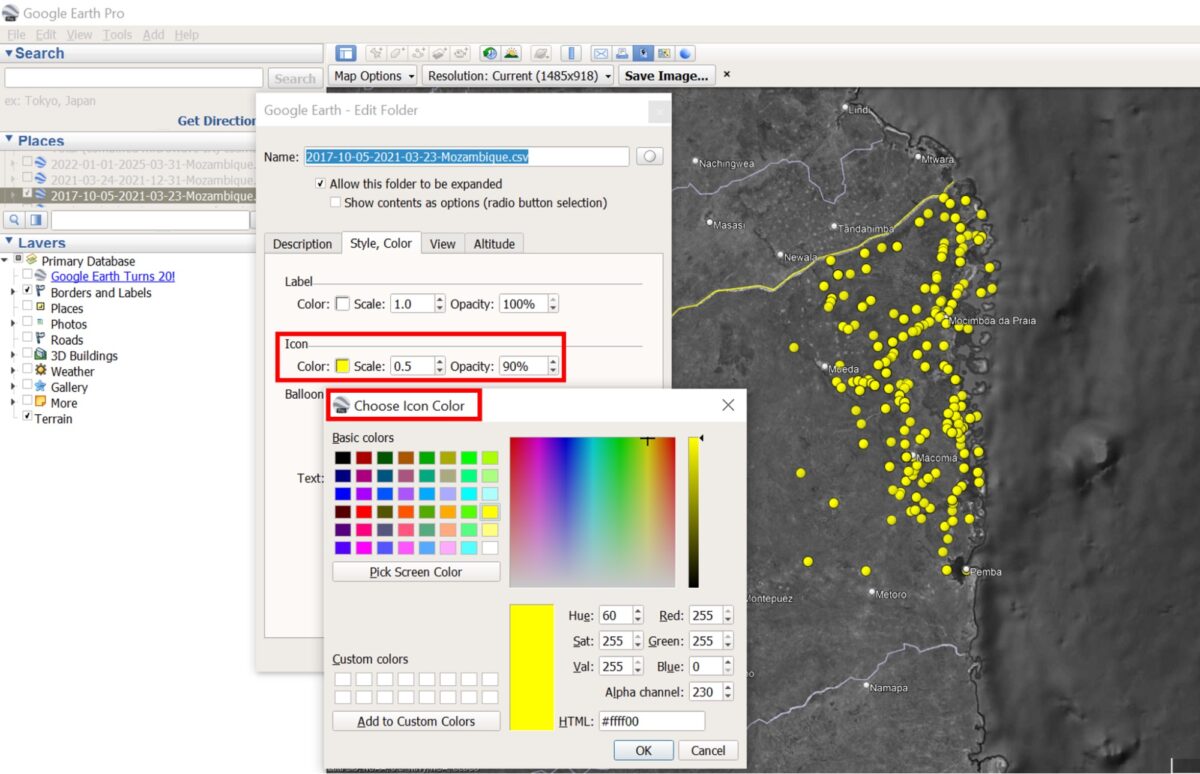Click the Print toolbar icon
This screenshot has height=774, width=1200.
(622, 54)
